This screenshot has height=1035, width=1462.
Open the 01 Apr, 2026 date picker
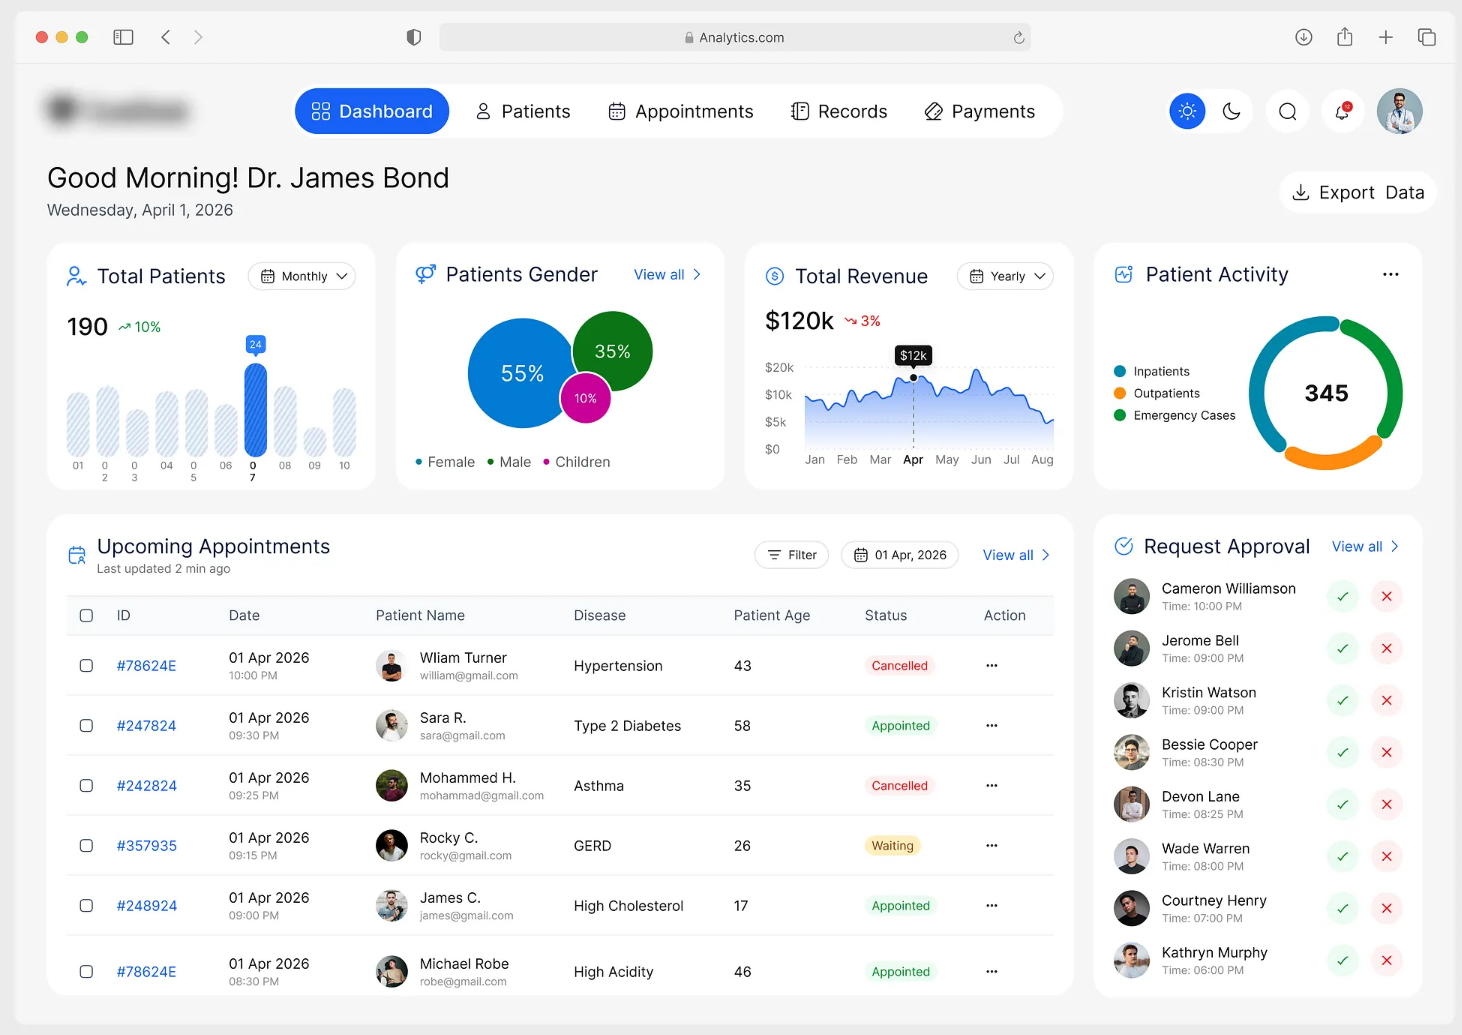[x=900, y=555]
